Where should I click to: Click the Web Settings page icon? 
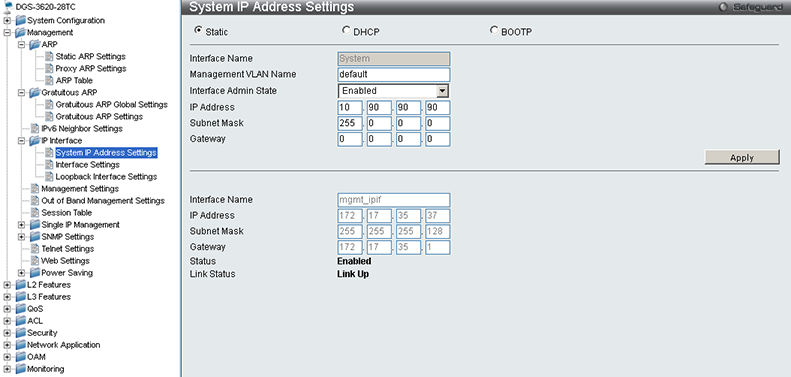click(35, 261)
